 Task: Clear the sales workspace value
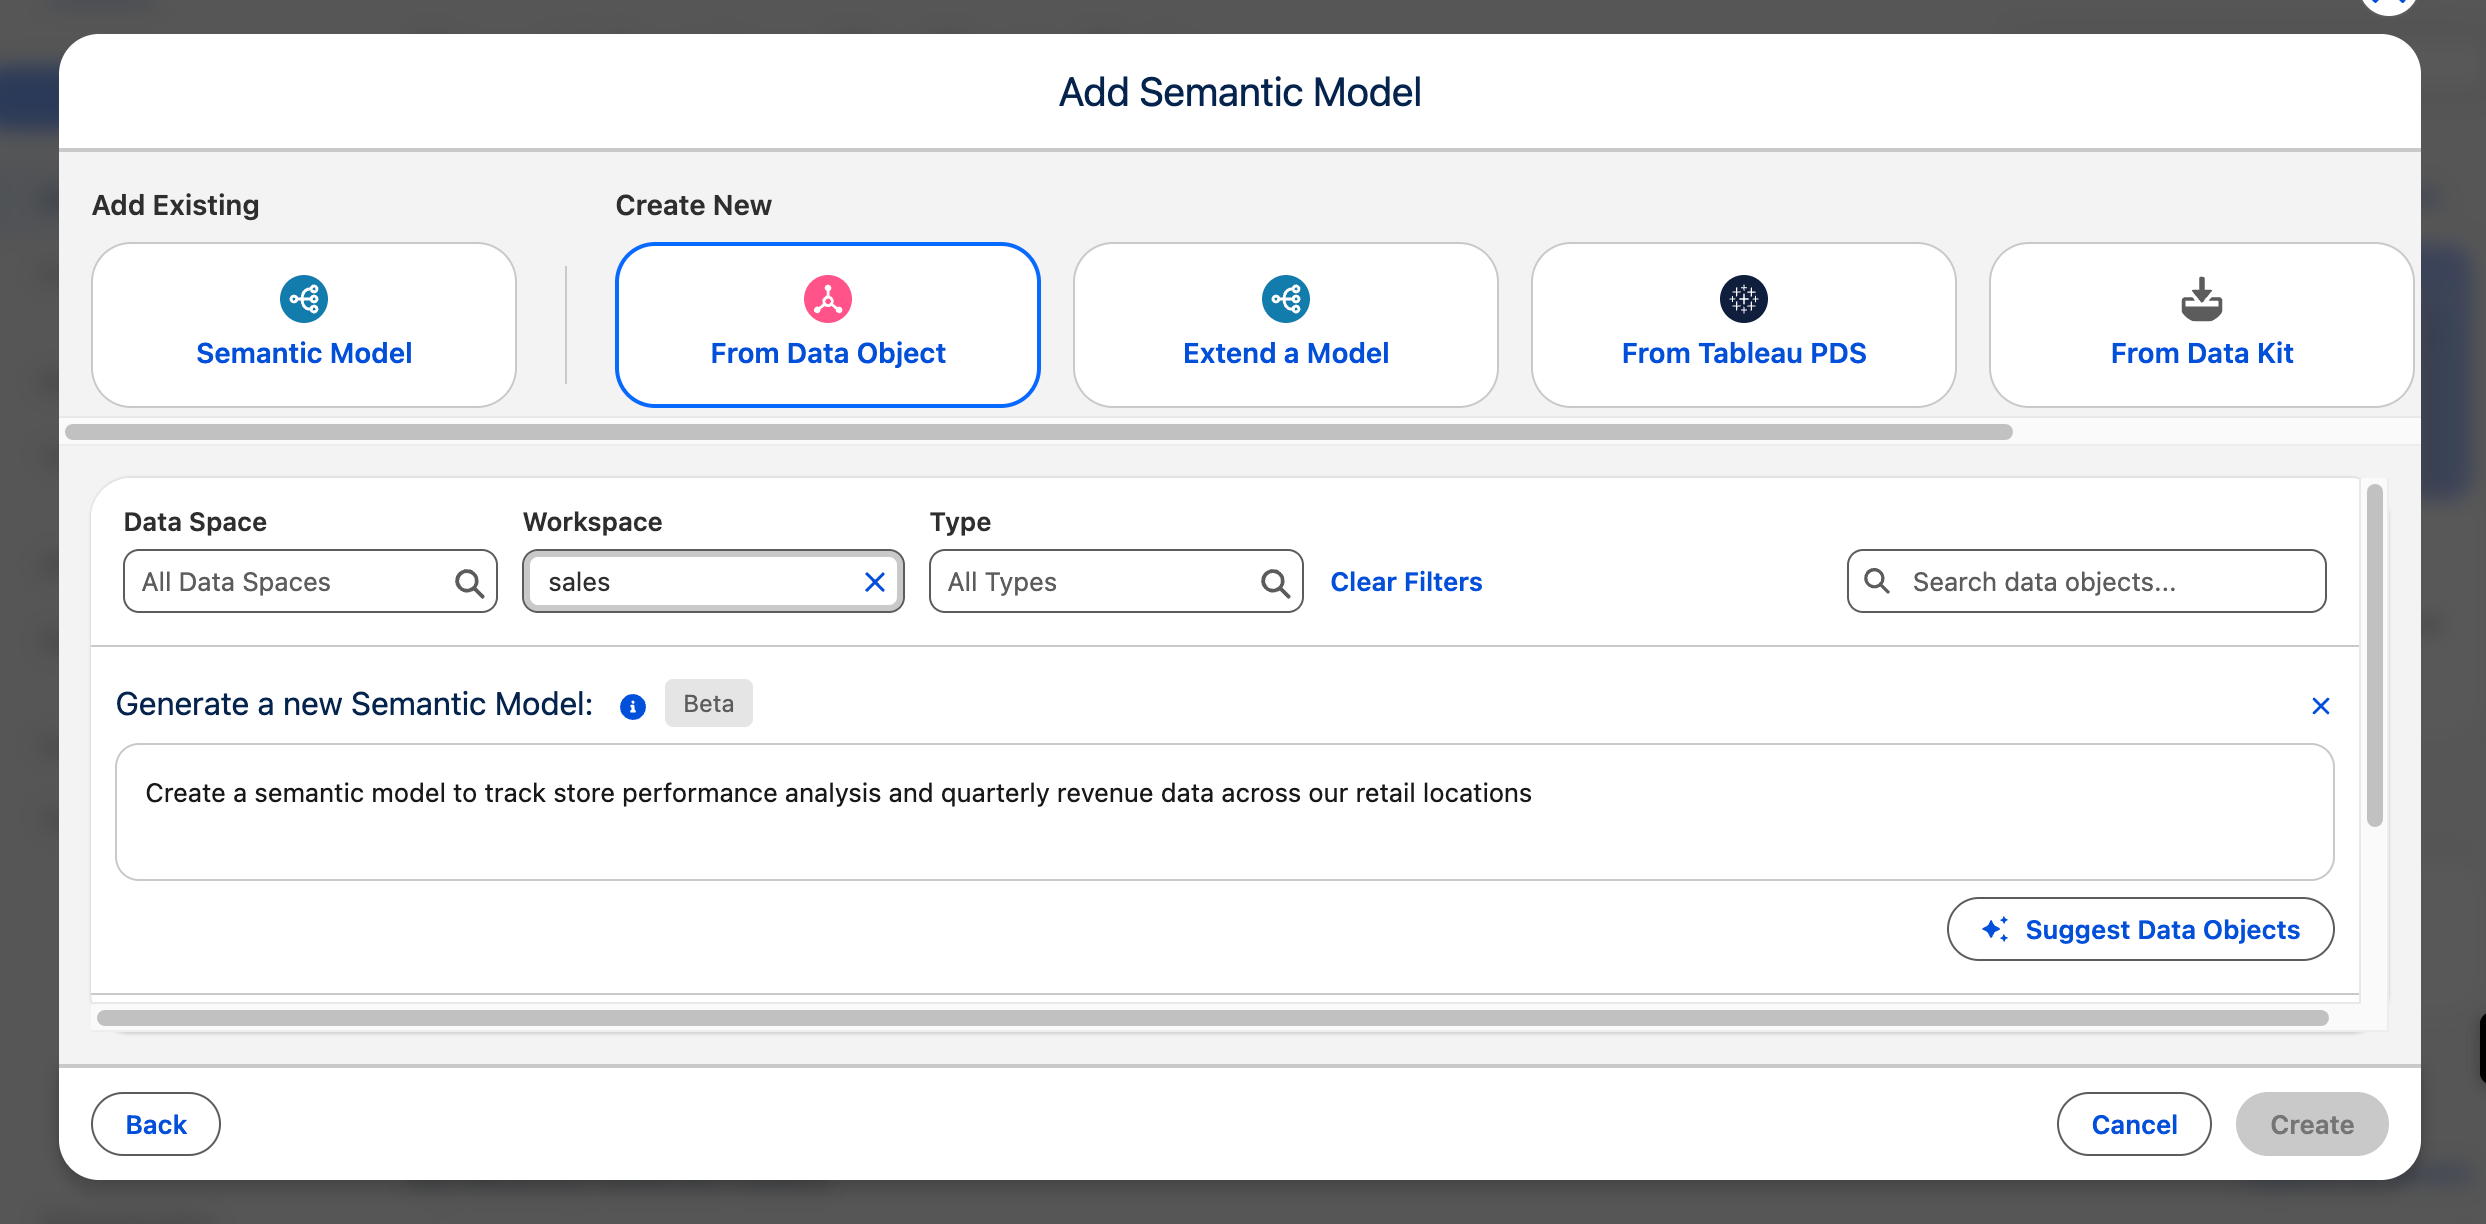(875, 582)
